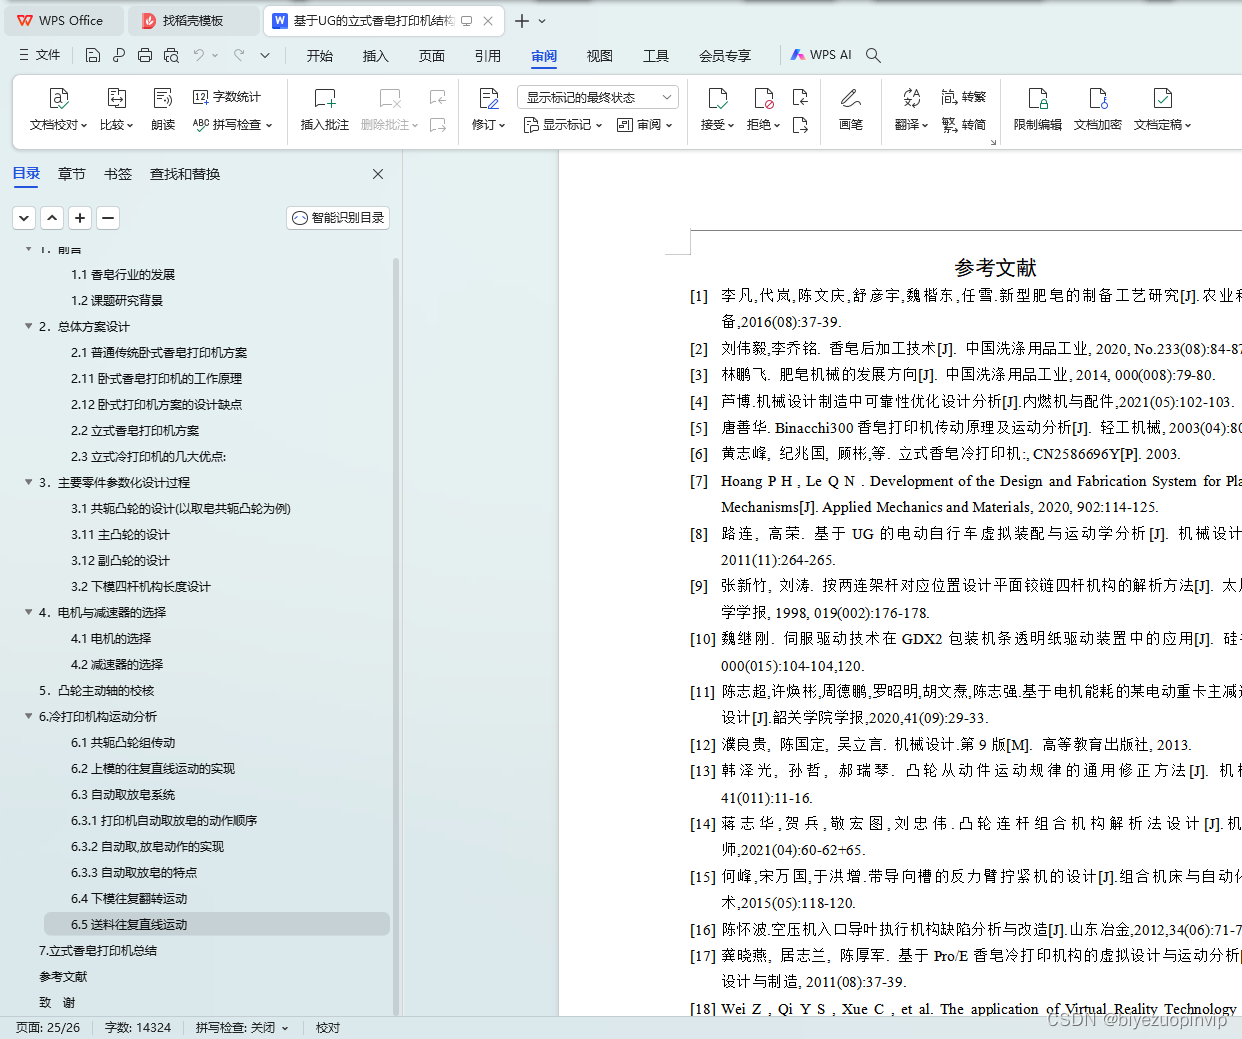Open the 文档校对 proofreading tool

click(58, 110)
